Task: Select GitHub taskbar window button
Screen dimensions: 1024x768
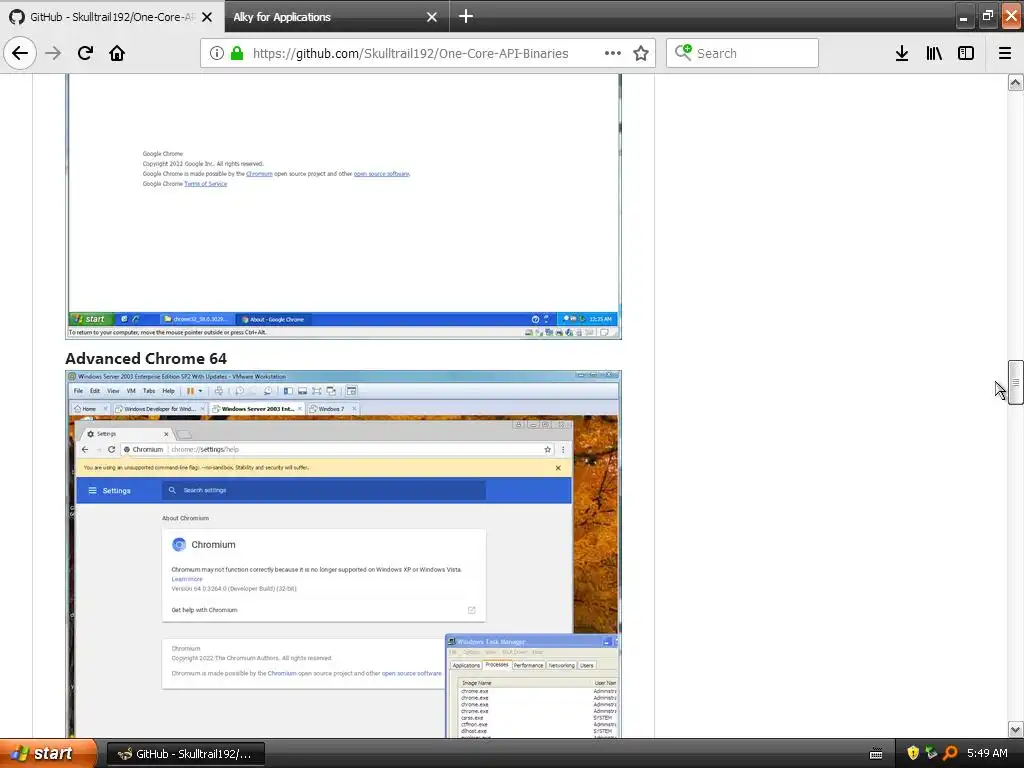Action: pos(185,754)
